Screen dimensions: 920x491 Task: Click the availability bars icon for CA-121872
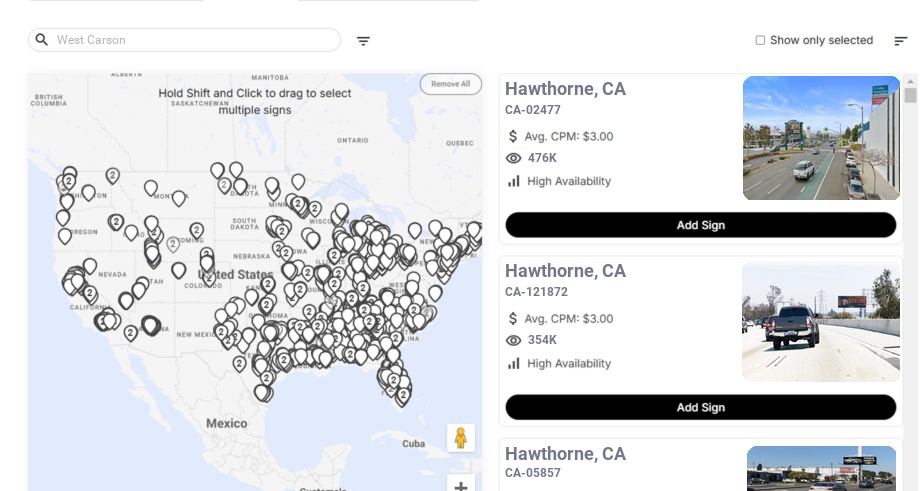tap(514, 363)
